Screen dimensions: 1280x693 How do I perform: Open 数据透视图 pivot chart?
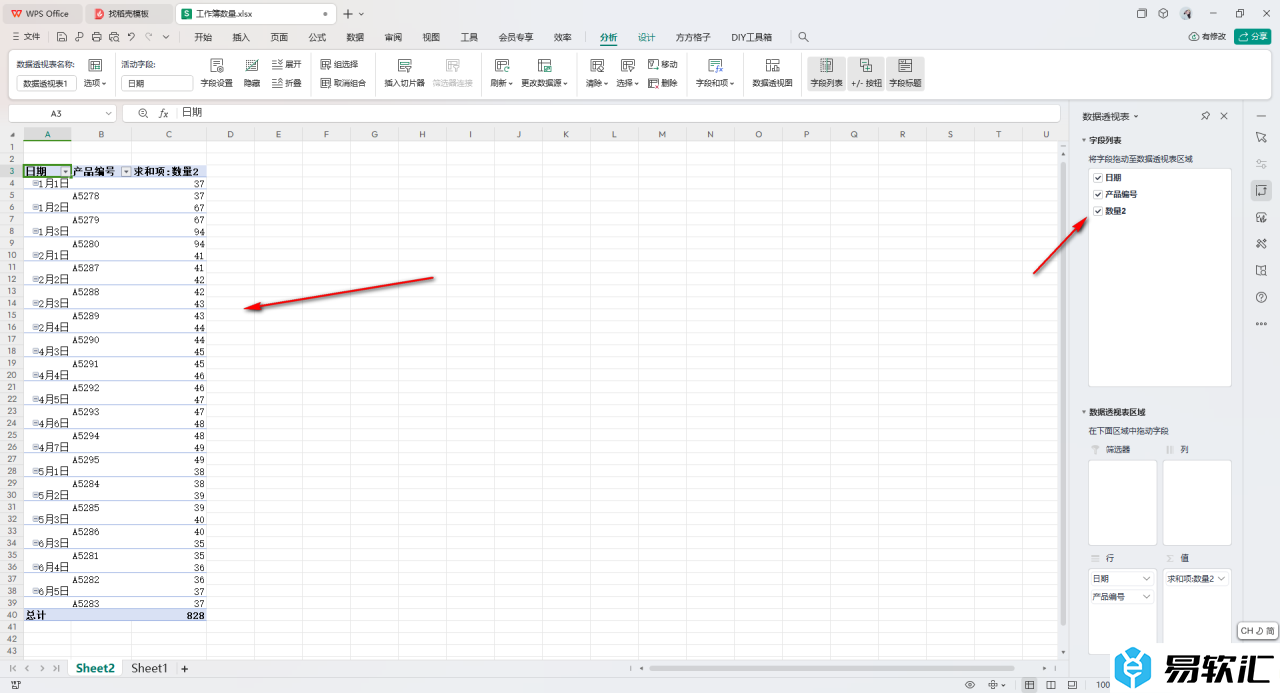click(772, 74)
